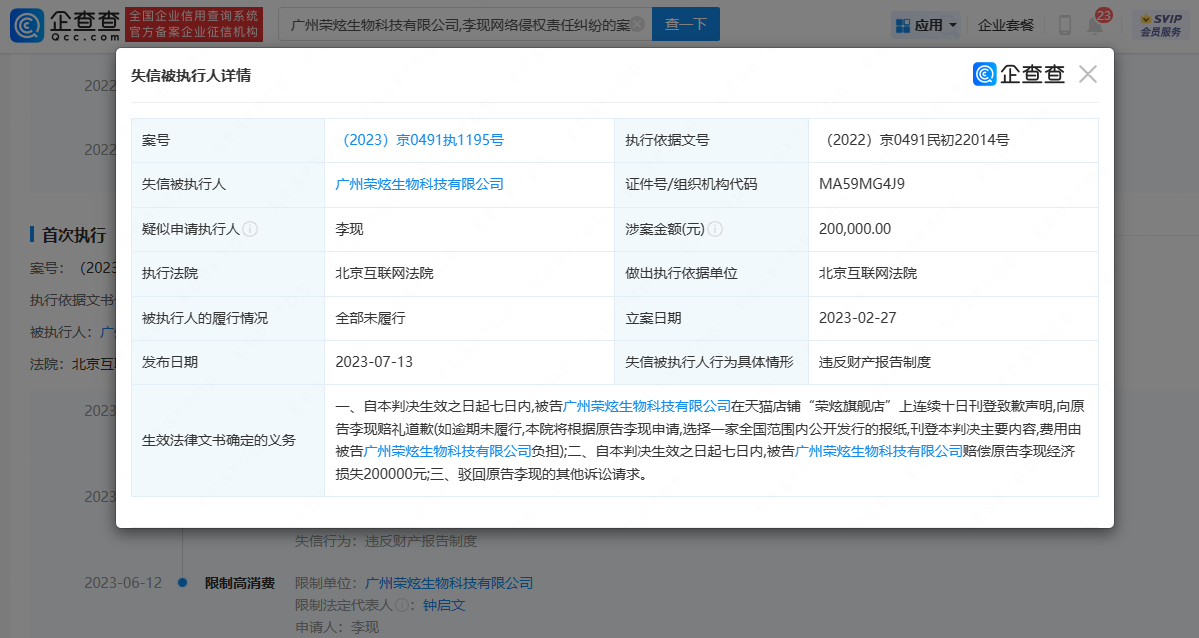The image size is (1199, 638).
Task: Show info tooltip beside 疑似申请执行人
Action: coord(250,229)
